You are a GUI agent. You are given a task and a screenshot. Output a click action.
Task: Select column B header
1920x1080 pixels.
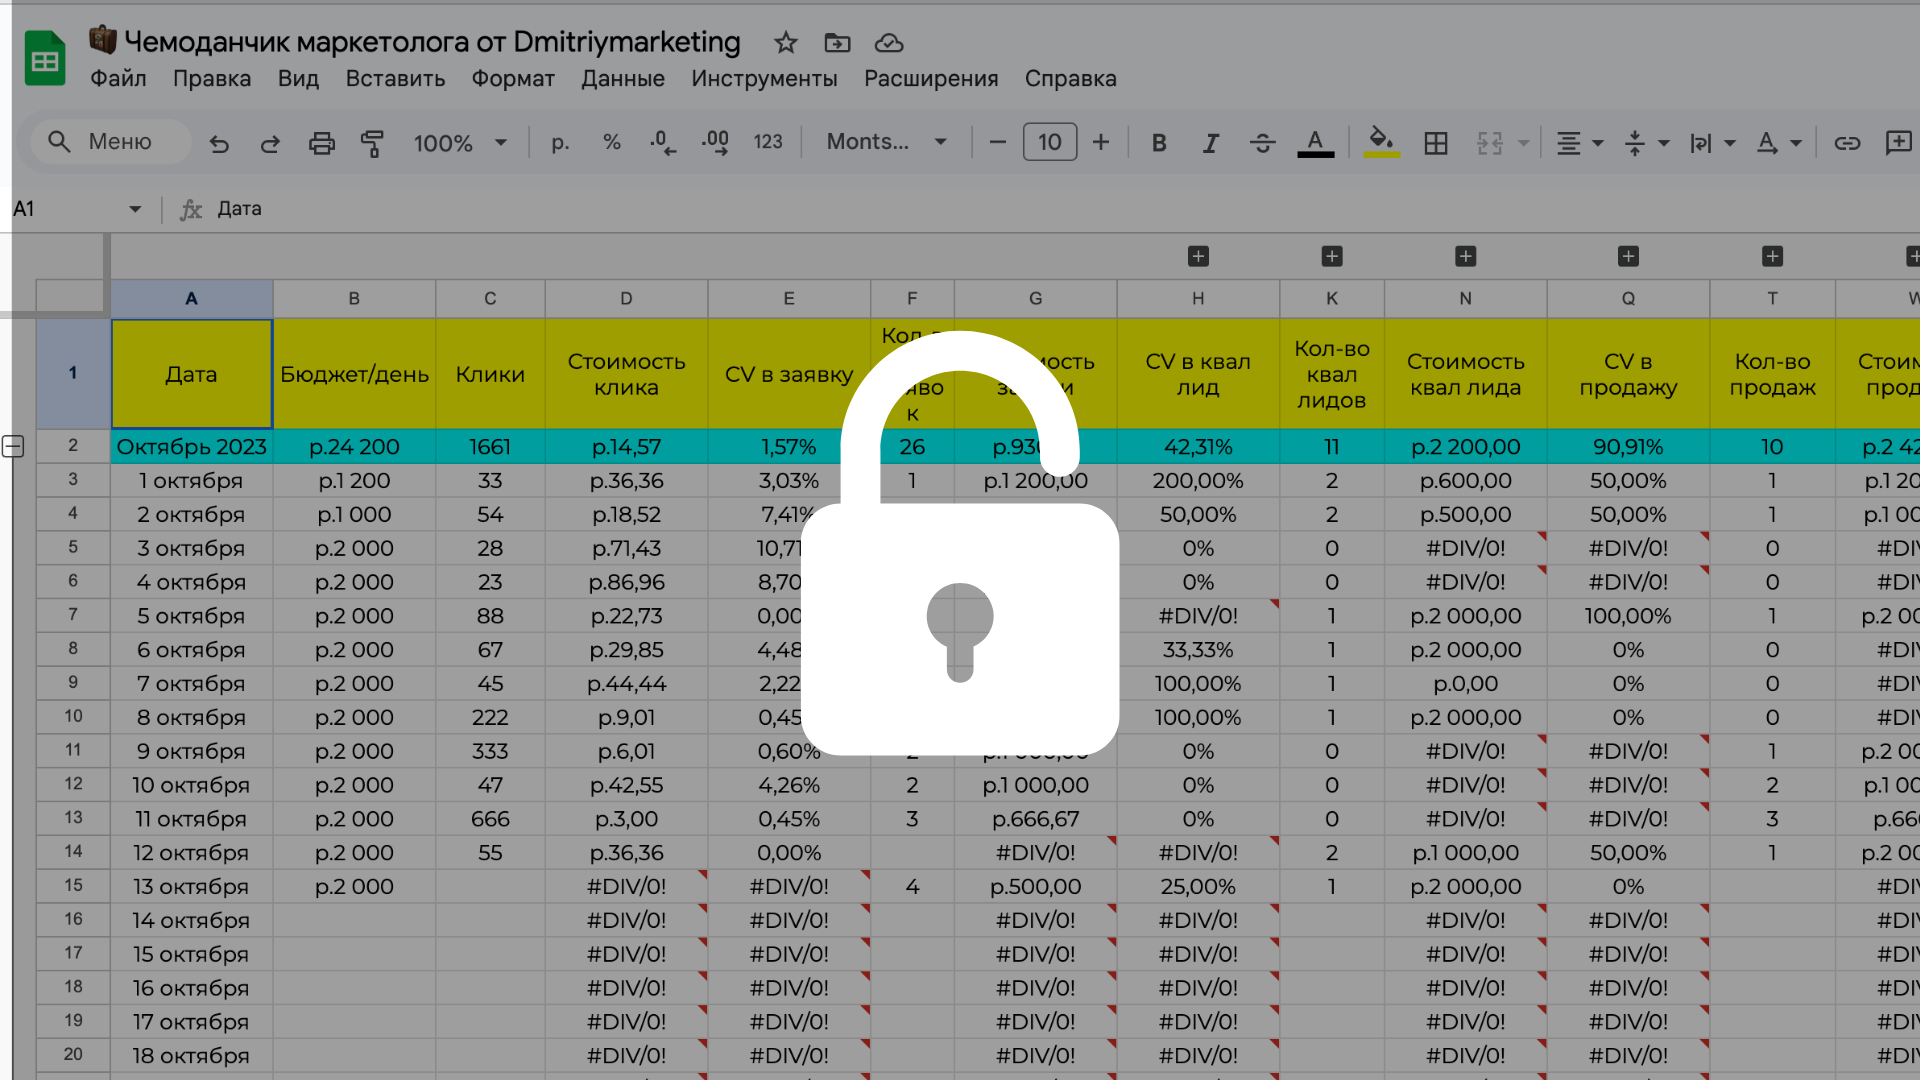354,298
